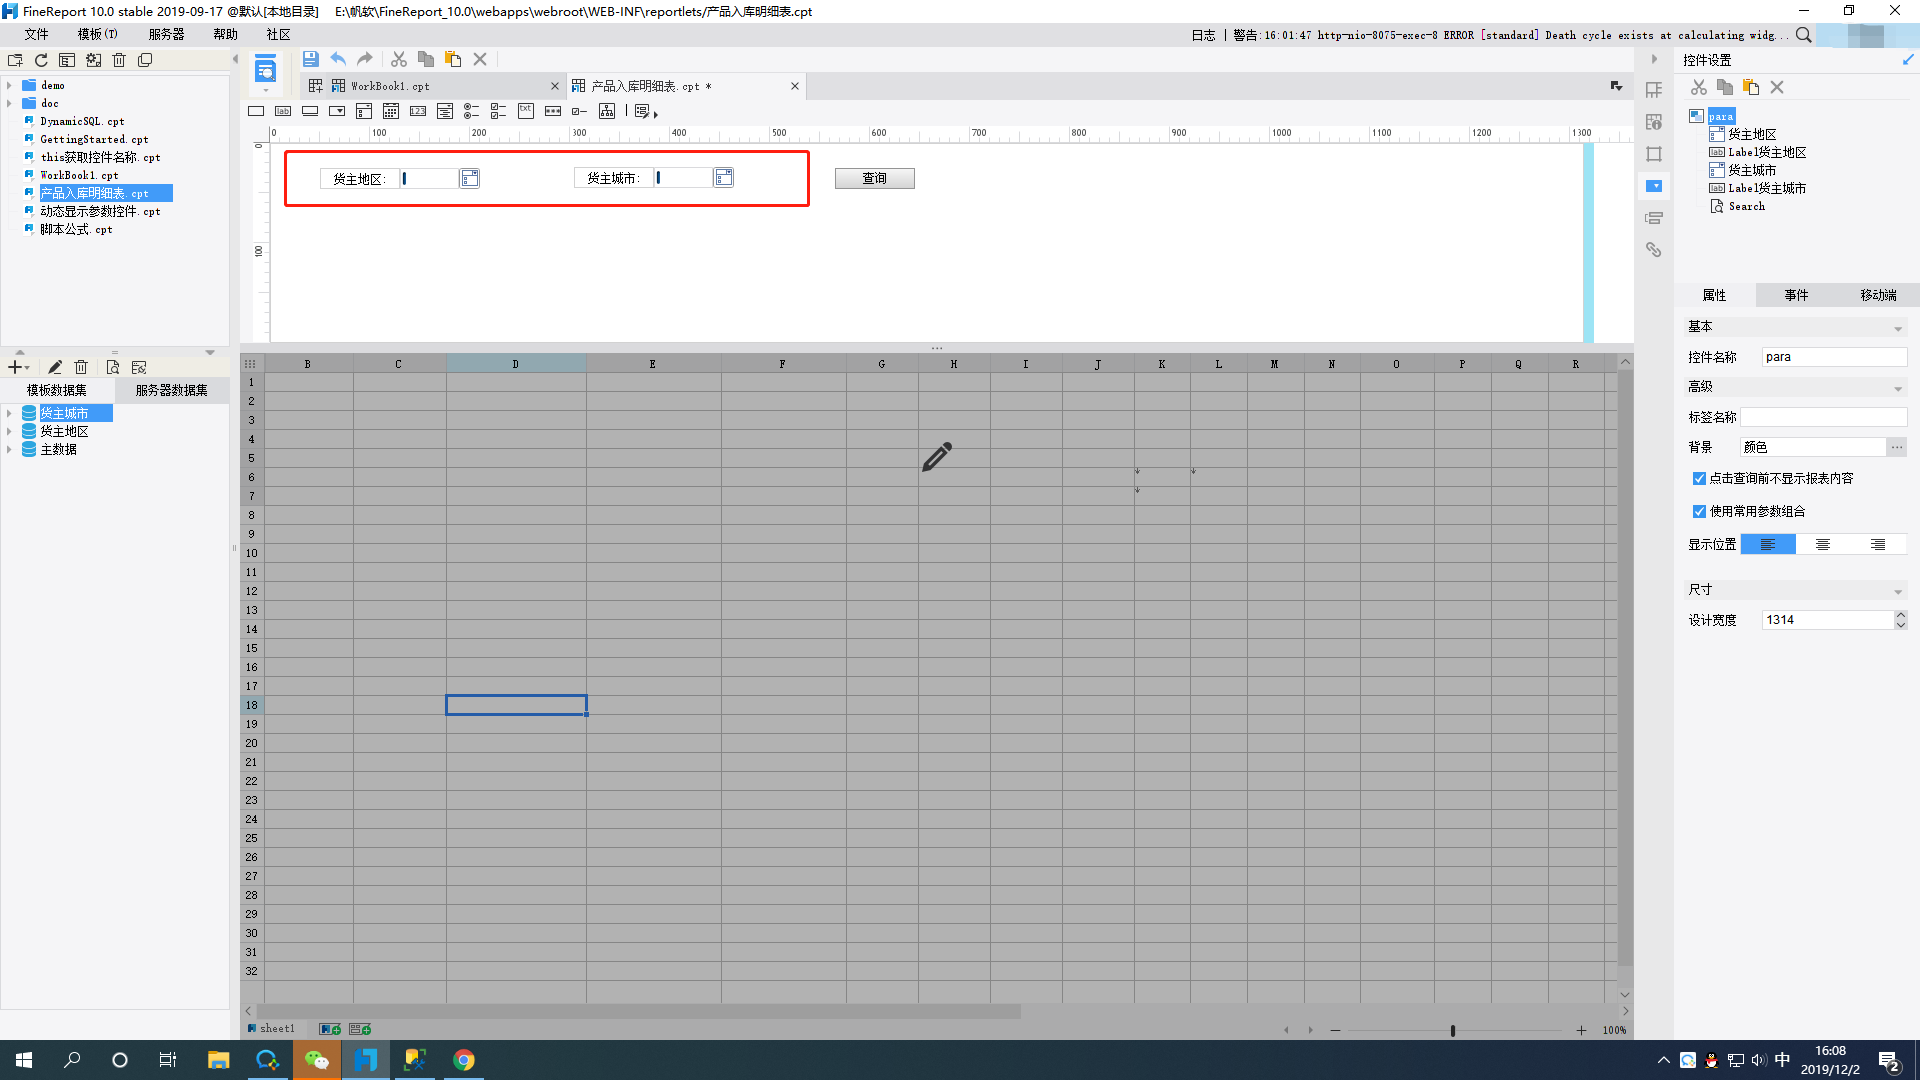
Task: Click the 控件名称 input field
Action: coord(1833,357)
